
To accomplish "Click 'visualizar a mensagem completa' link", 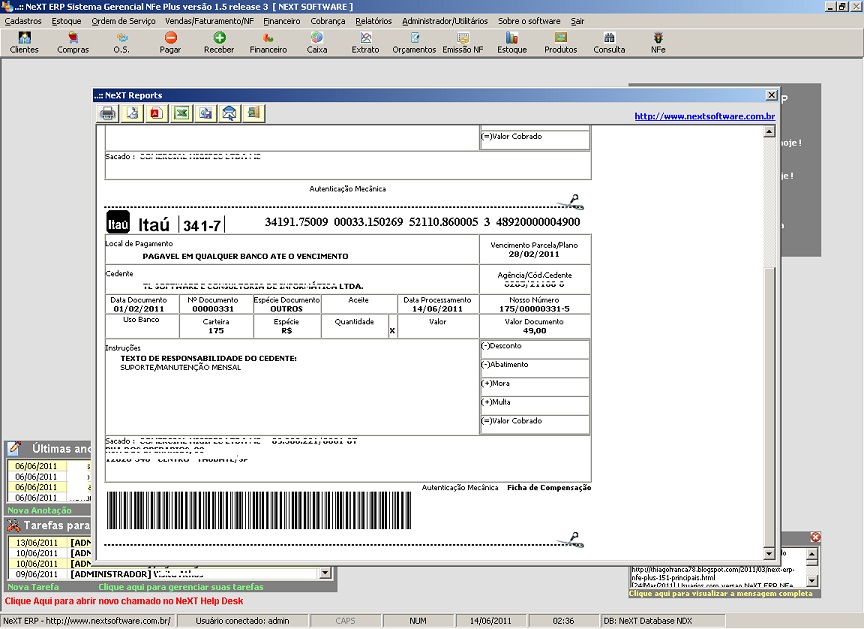I will point(721,593).
